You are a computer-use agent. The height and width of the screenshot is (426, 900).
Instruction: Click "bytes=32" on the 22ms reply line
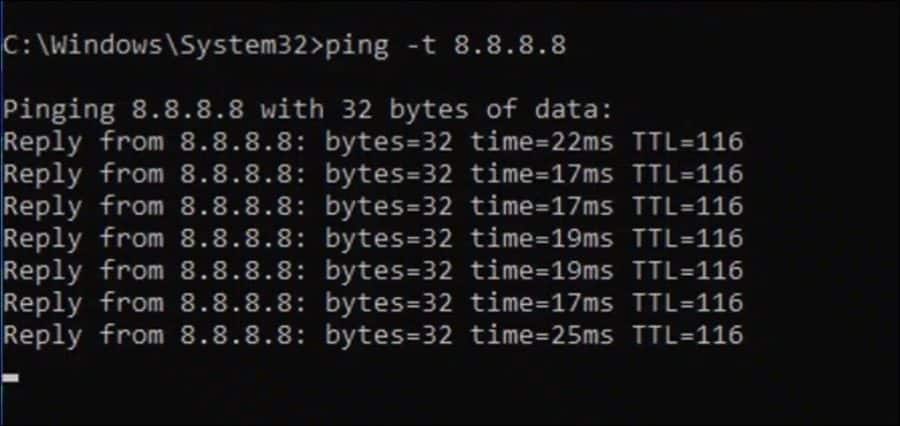point(388,142)
